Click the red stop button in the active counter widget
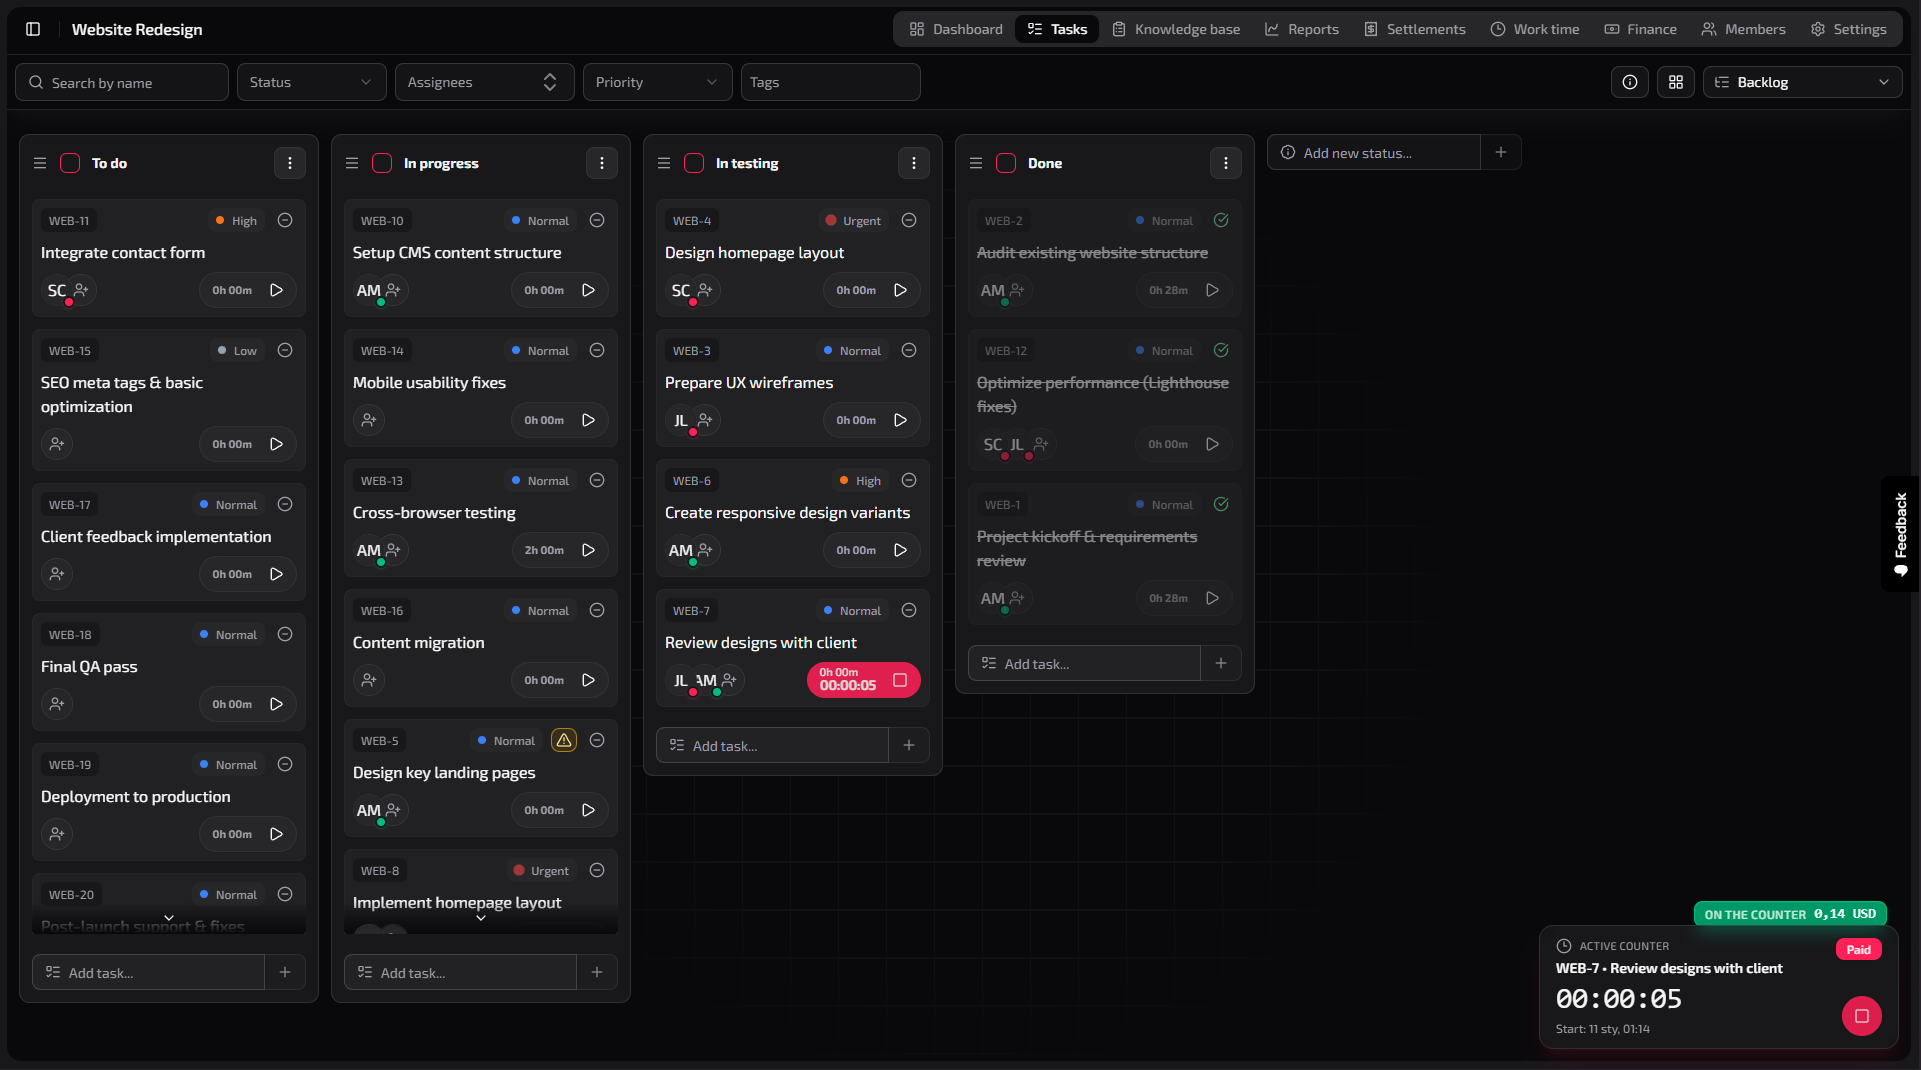 coord(1861,1016)
